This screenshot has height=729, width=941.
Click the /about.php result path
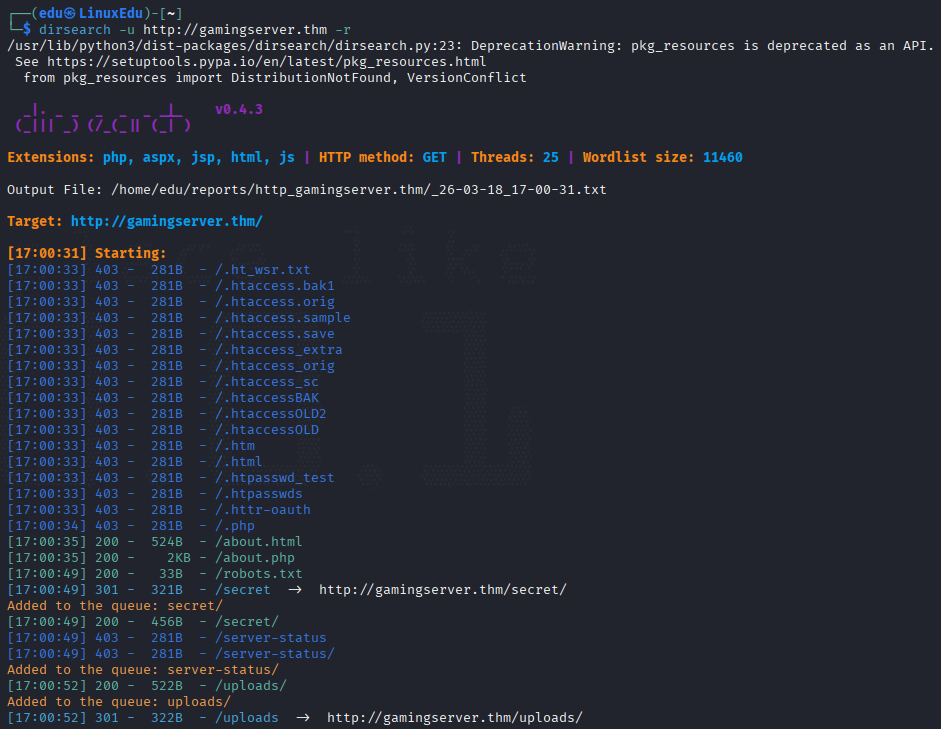pos(255,558)
